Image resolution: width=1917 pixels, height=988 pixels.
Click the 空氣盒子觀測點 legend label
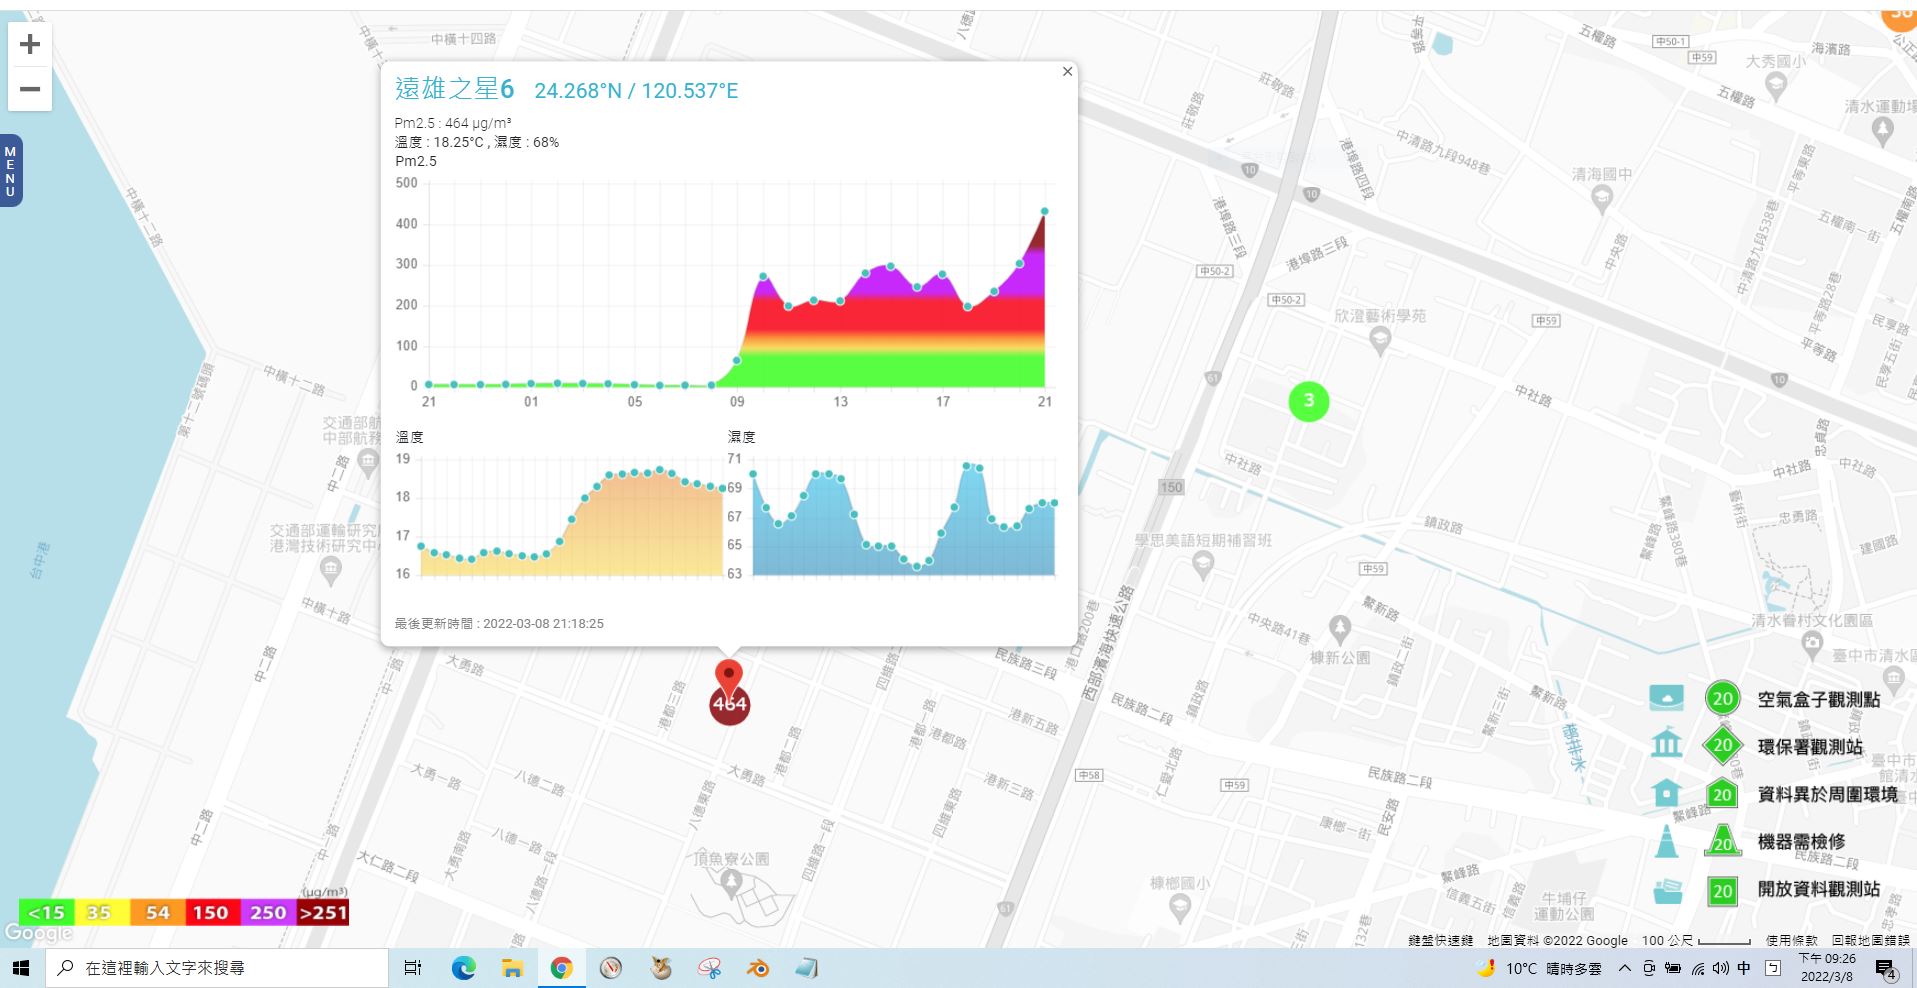pos(1819,699)
